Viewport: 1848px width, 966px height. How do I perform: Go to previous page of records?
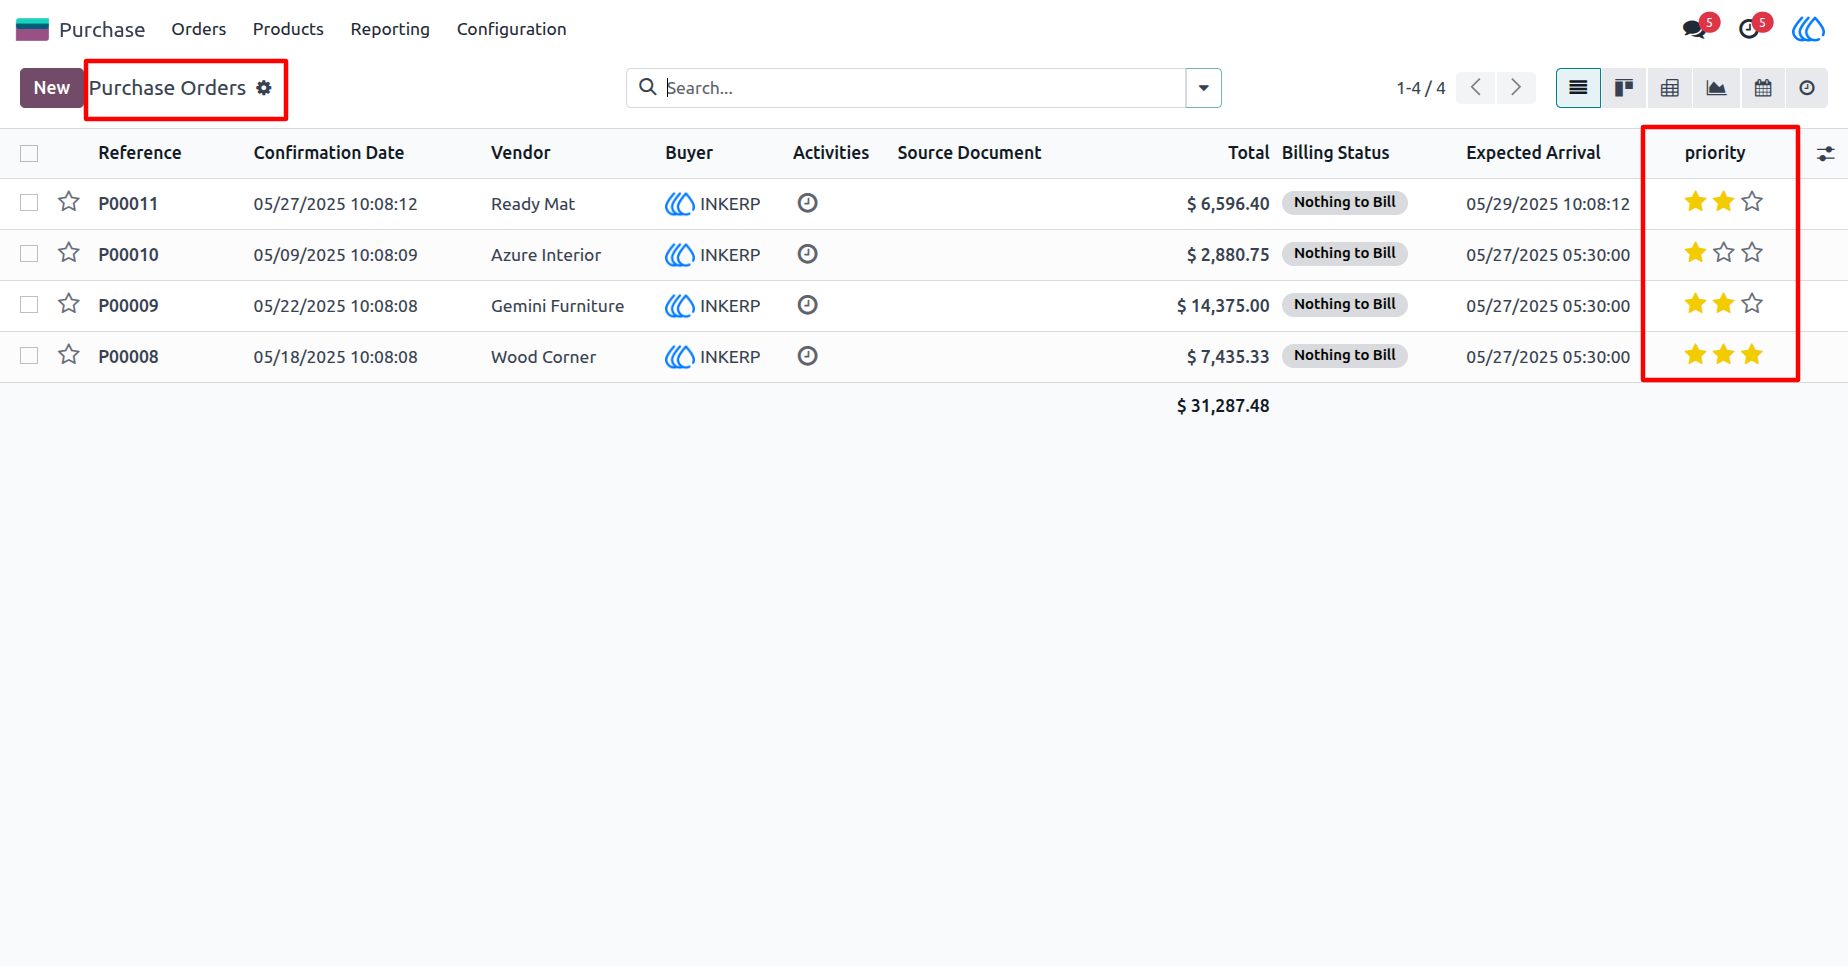click(1476, 88)
